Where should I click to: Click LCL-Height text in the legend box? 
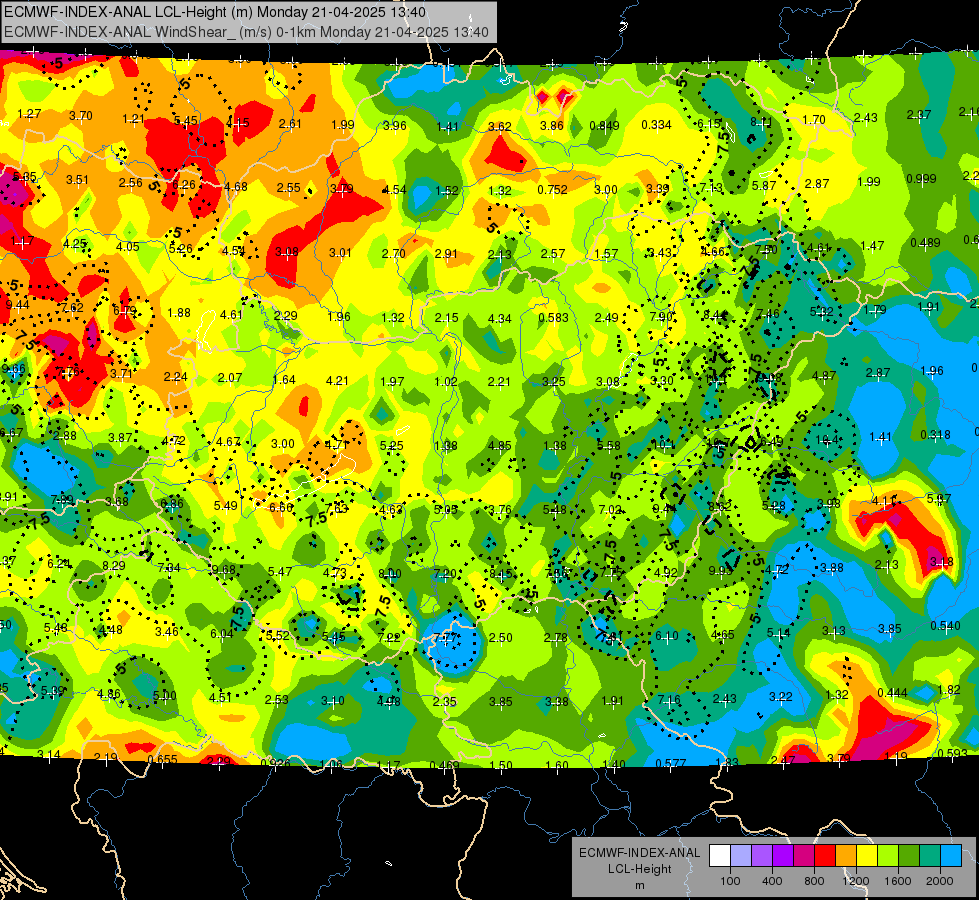[639, 869]
